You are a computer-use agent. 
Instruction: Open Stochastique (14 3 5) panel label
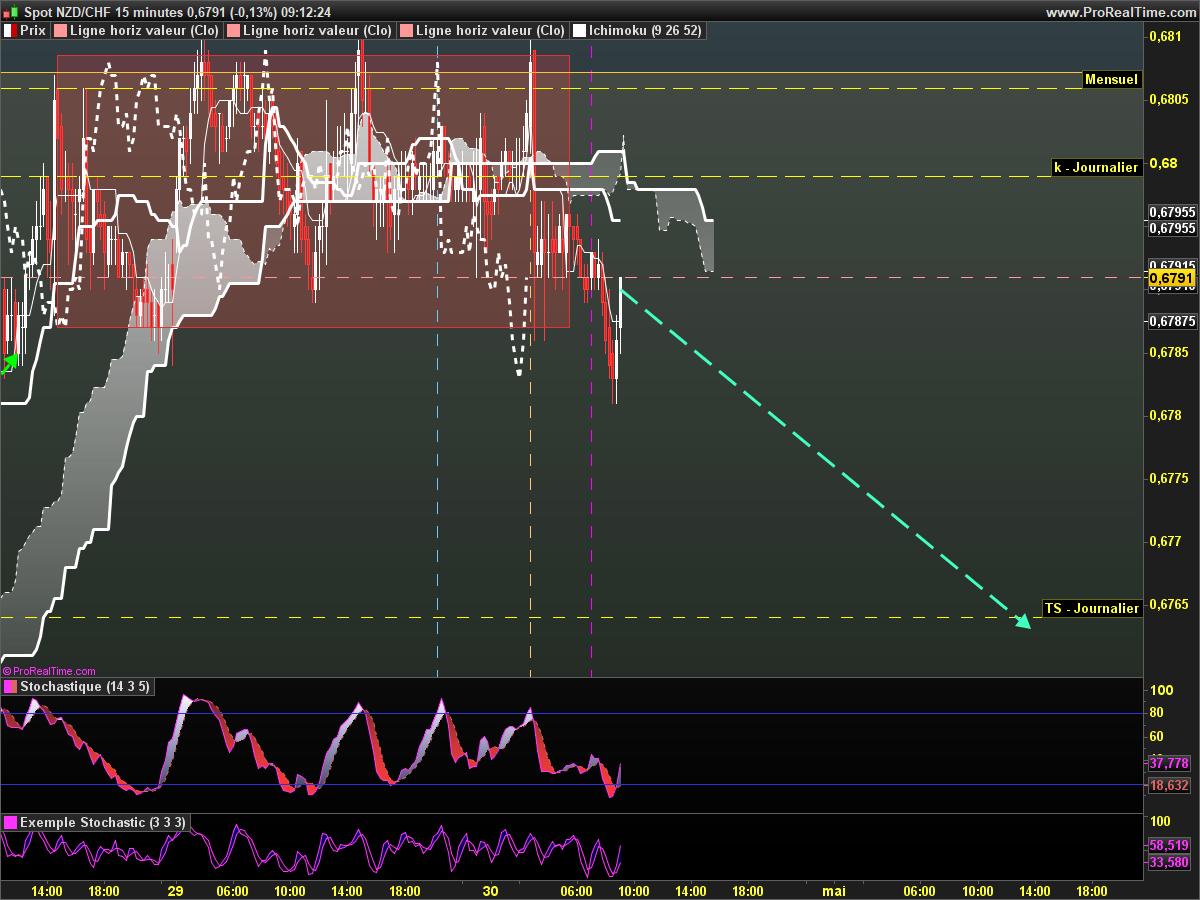click(85, 687)
